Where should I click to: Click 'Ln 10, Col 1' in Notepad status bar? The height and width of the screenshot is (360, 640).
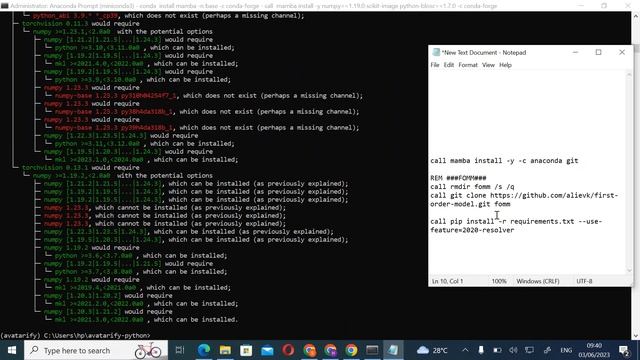pos(447,281)
